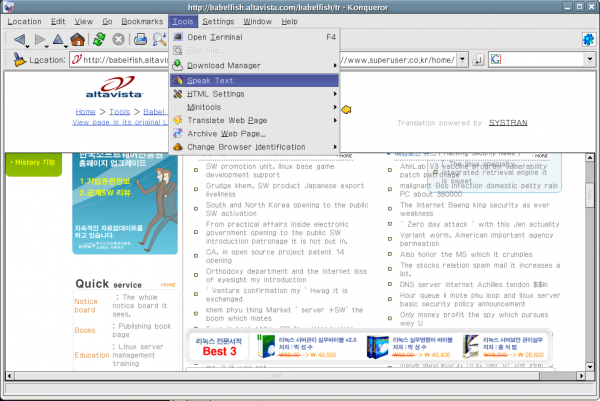Open the Back history dropdown arrow
The image size is (600, 401).
28,46
